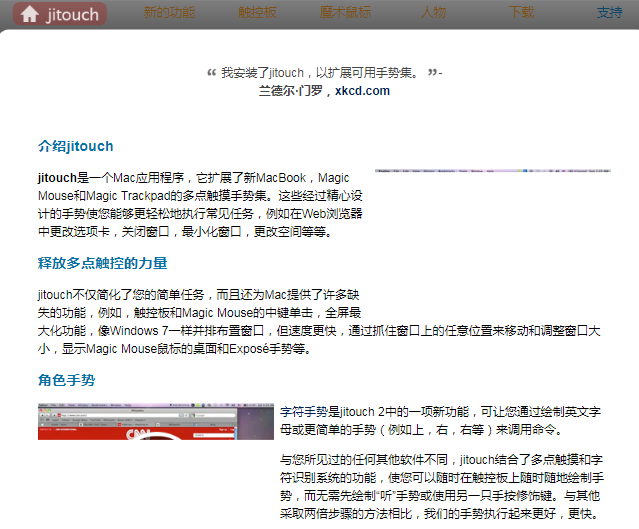Click the Mac menu bar image strip

tap(493, 171)
